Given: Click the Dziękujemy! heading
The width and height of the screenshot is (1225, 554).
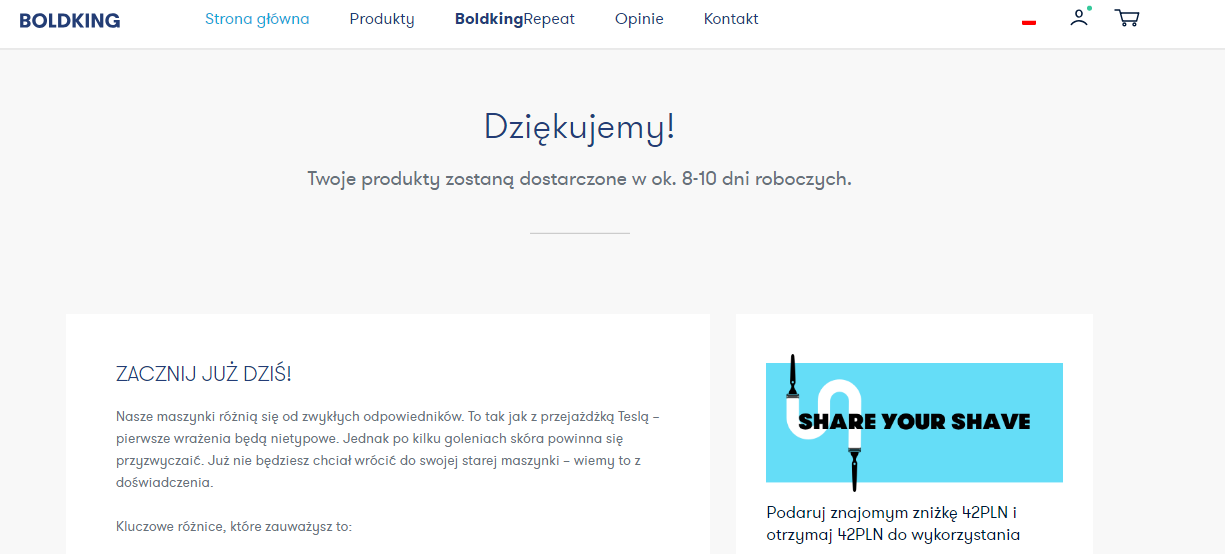Looking at the screenshot, I should (x=580, y=127).
